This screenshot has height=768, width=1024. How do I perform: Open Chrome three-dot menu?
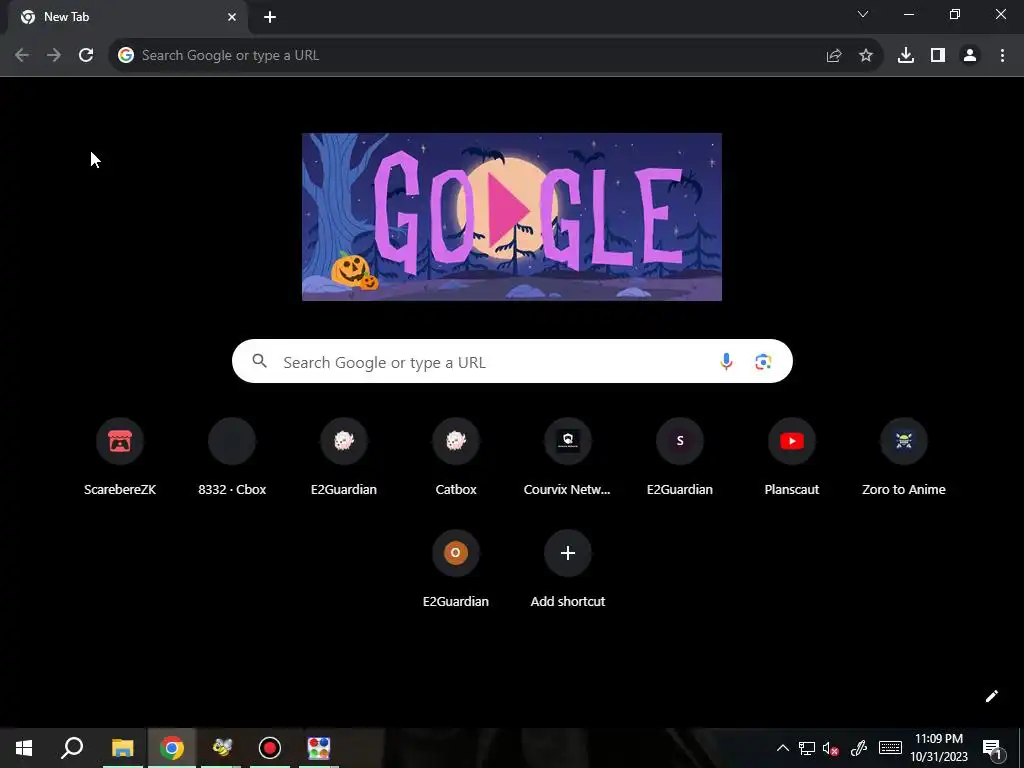tap(1002, 56)
